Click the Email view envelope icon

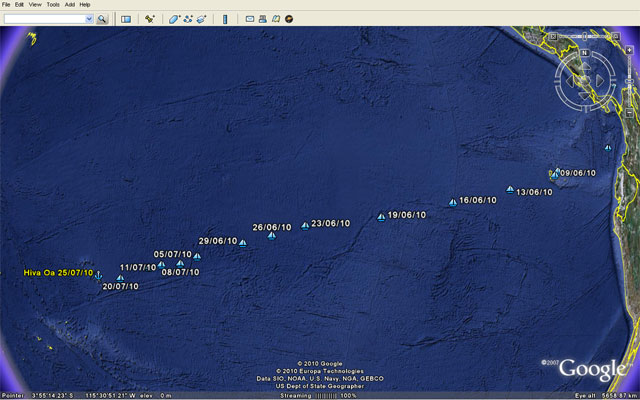tap(250, 19)
